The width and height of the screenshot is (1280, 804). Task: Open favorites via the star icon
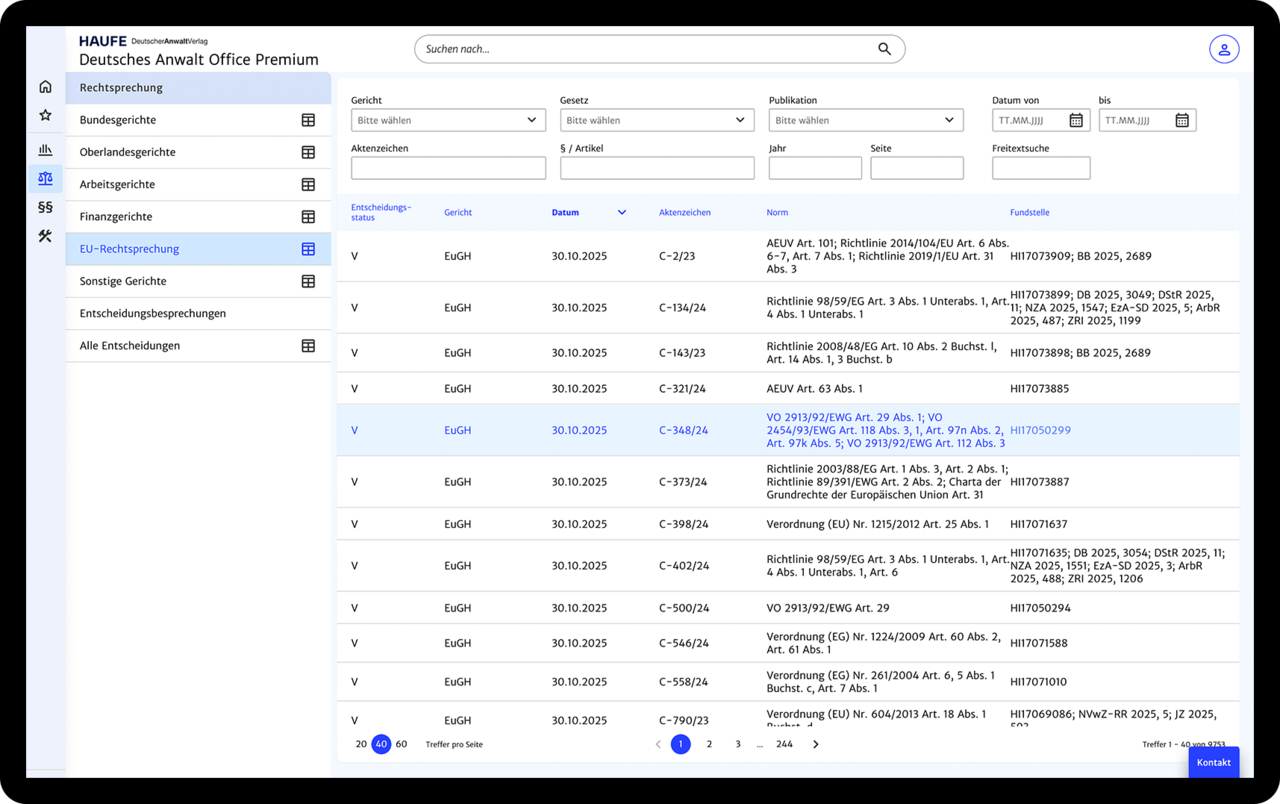[x=45, y=116]
